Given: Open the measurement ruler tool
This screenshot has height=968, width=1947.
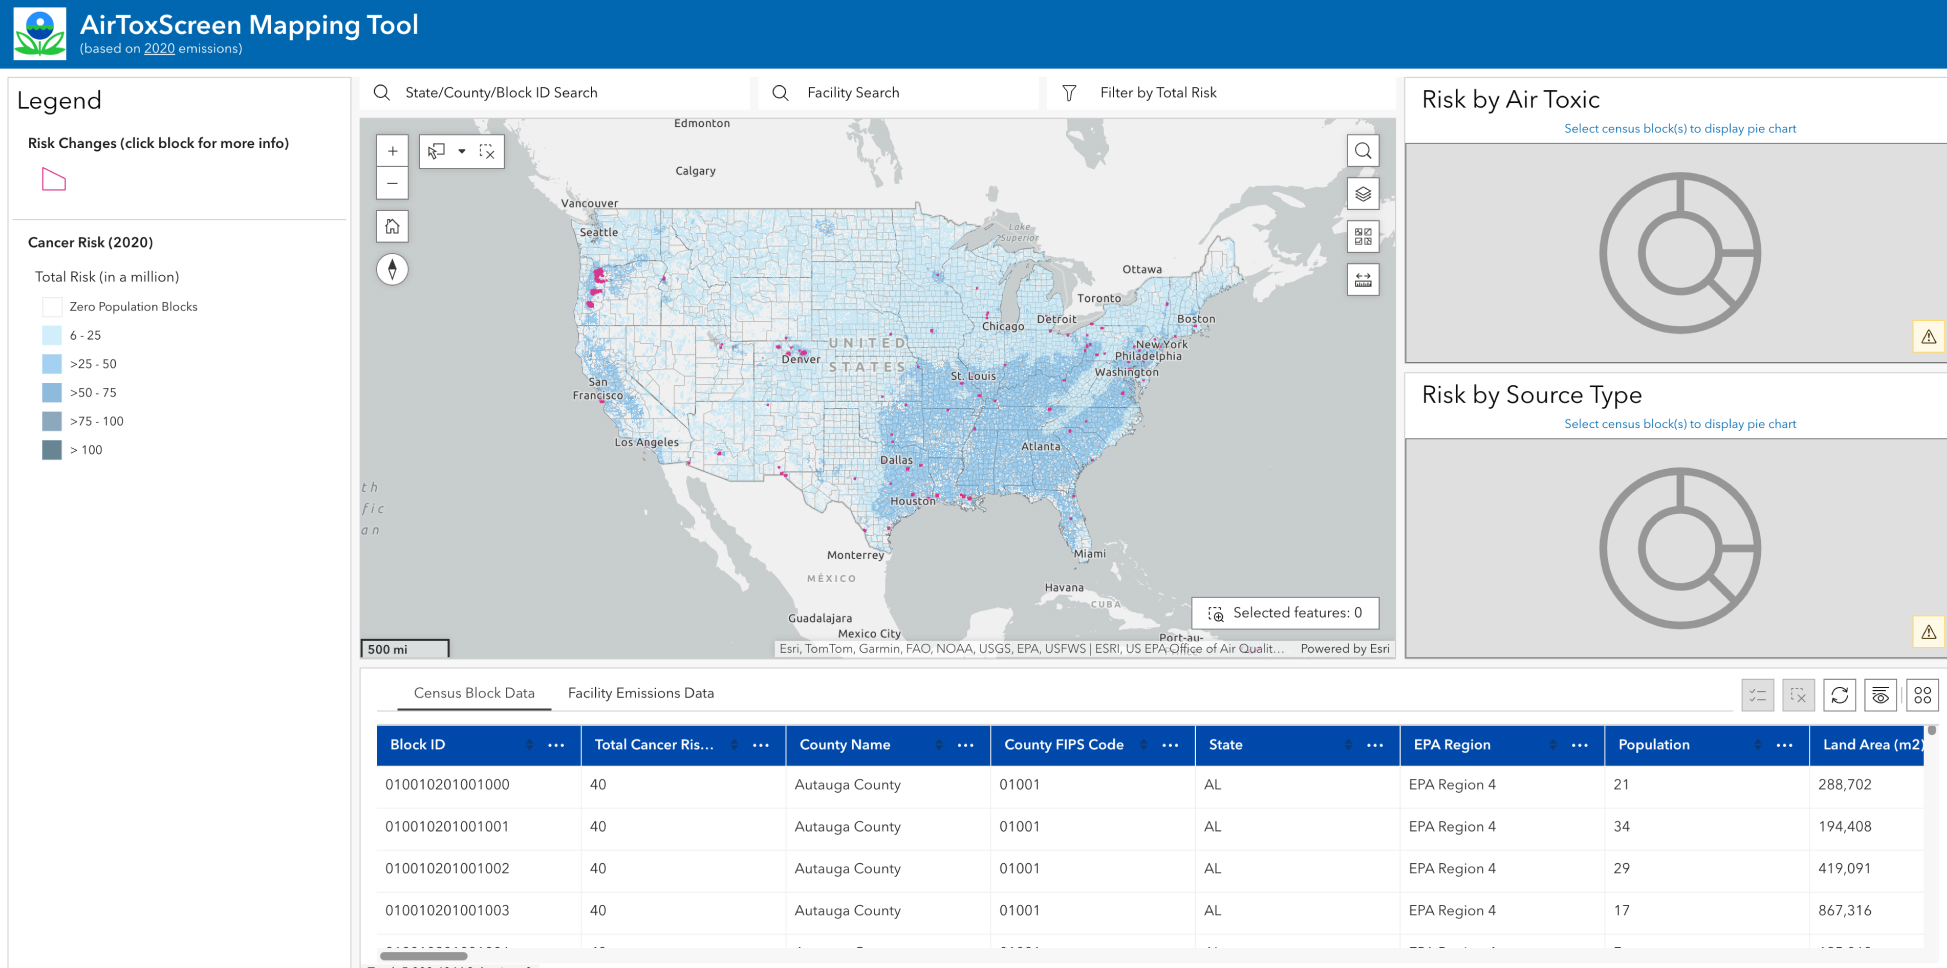Looking at the screenshot, I should click(1363, 280).
